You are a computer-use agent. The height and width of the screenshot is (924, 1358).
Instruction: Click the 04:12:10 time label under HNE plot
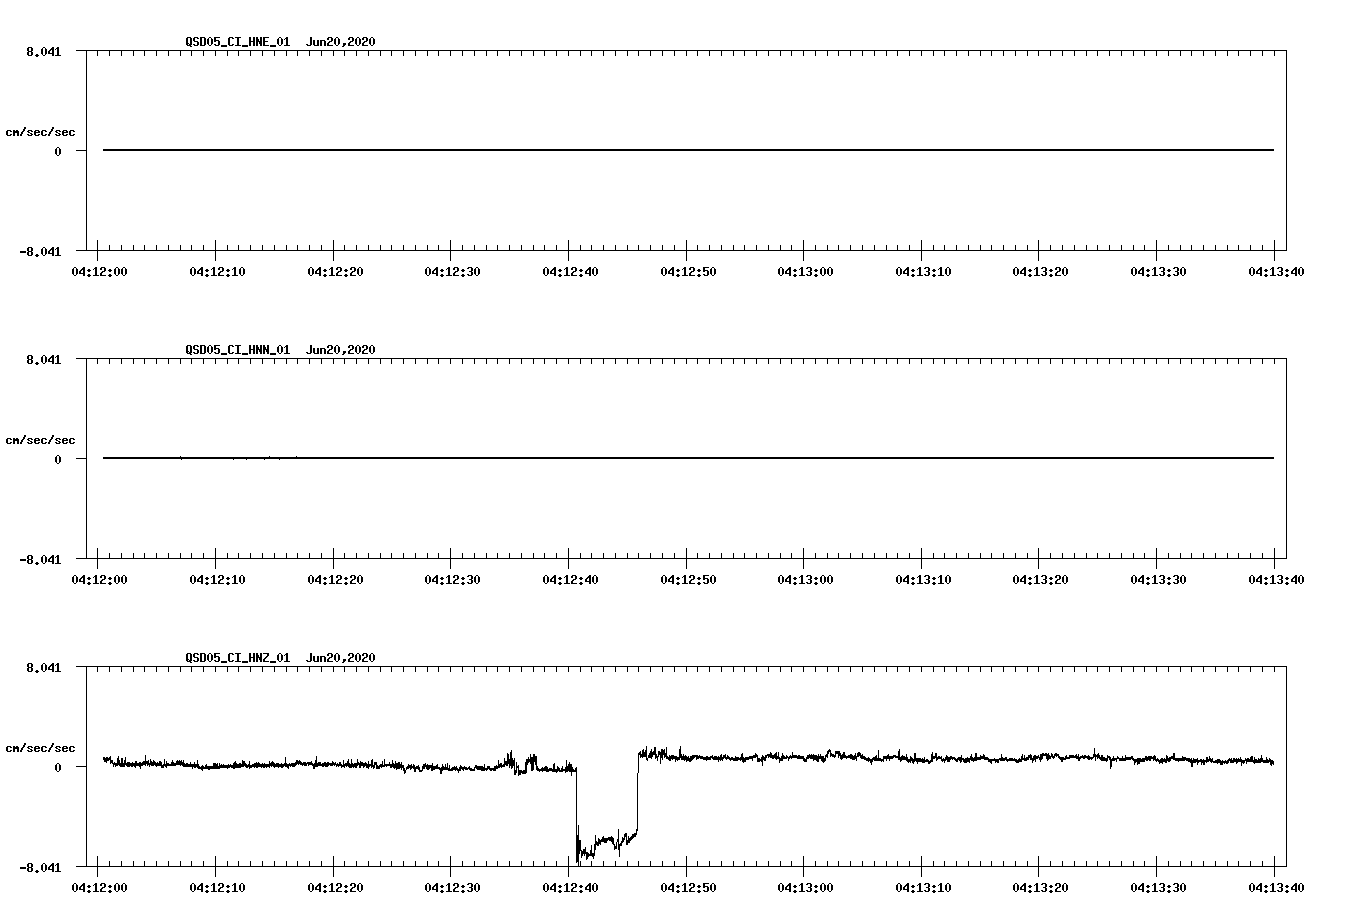point(216,271)
